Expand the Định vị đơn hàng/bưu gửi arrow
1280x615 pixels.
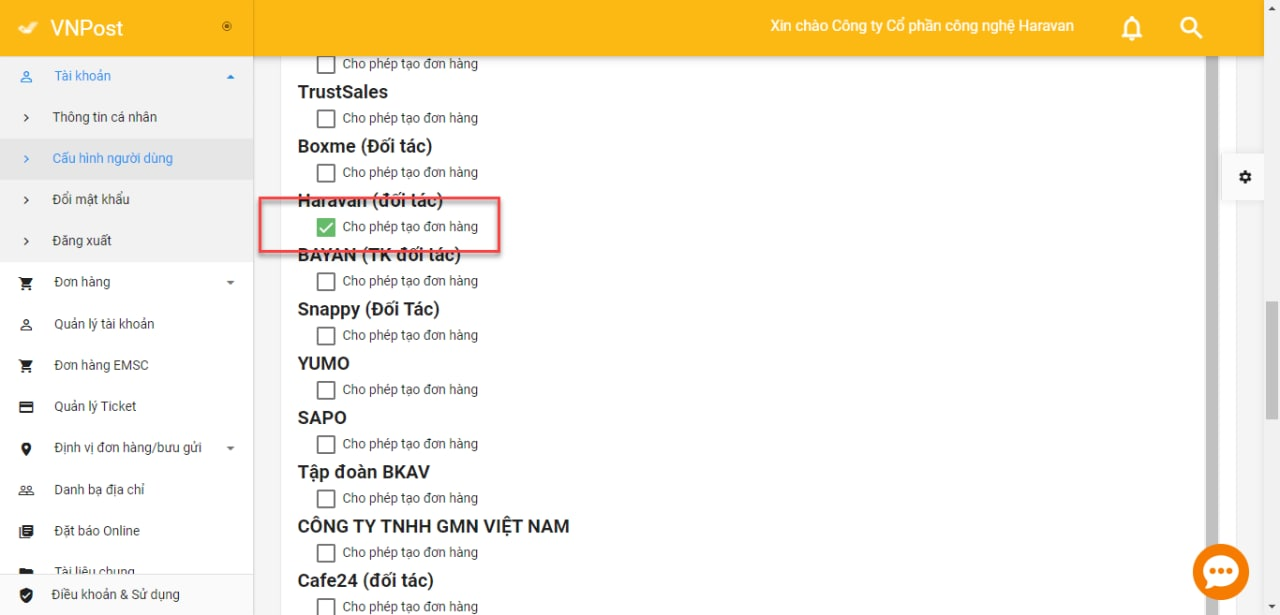click(x=231, y=449)
